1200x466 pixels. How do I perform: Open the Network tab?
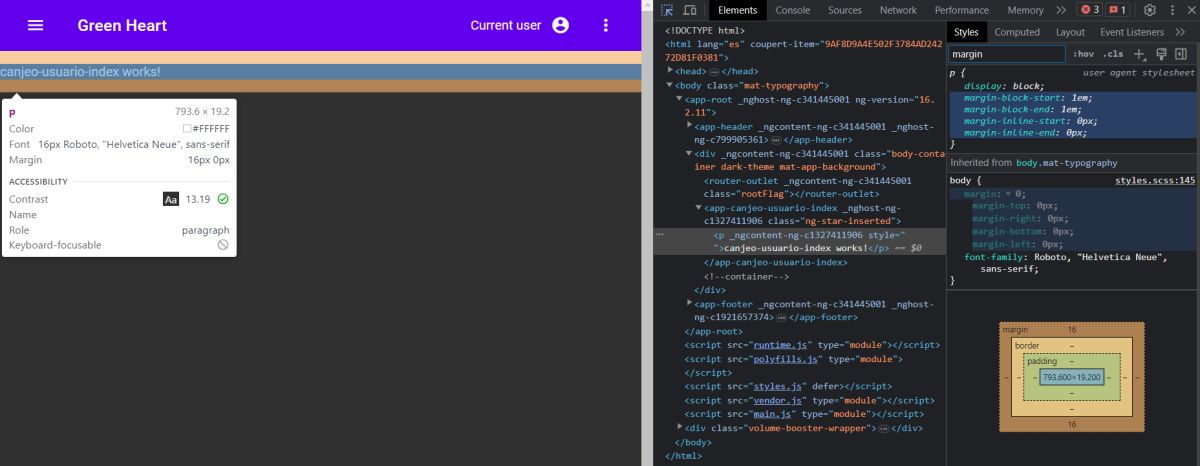pos(898,10)
